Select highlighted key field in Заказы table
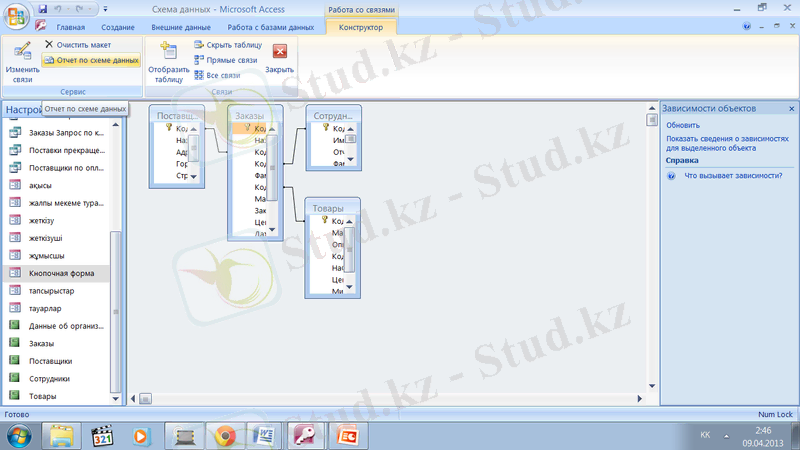Screen dimensions: 800x450 click(249, 129)
